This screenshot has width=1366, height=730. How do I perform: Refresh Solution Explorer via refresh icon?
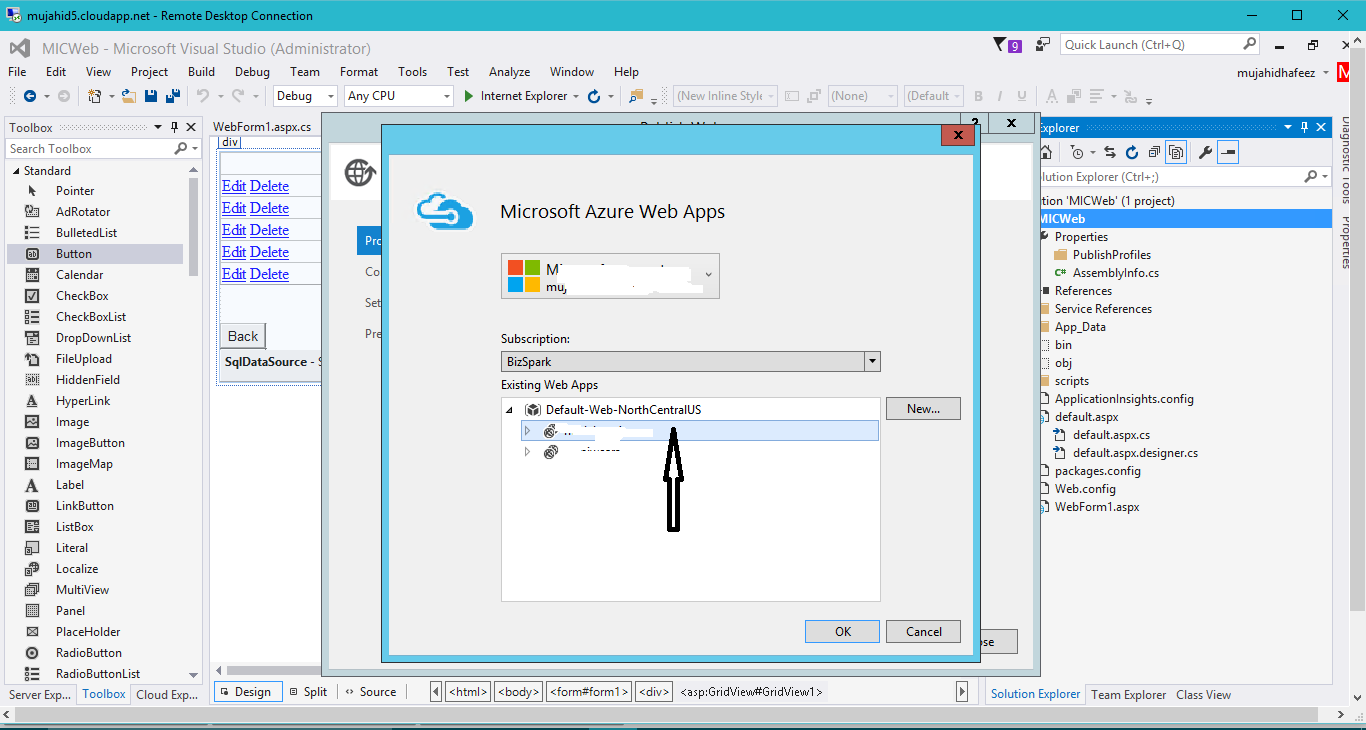point(1132,152)
